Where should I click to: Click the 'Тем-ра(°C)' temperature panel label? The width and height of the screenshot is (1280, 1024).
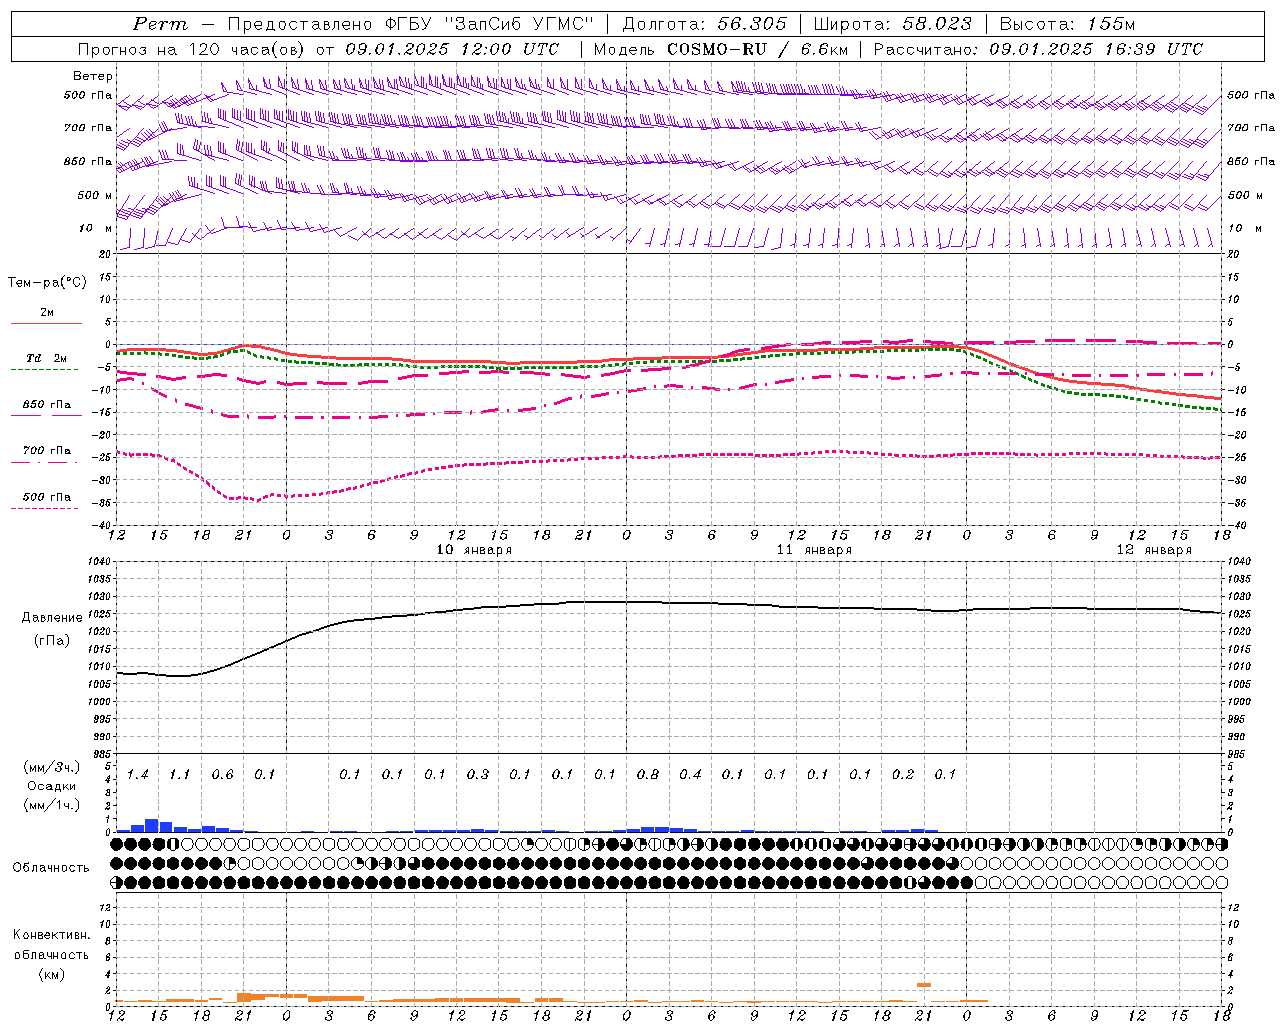tap(47, 283)
